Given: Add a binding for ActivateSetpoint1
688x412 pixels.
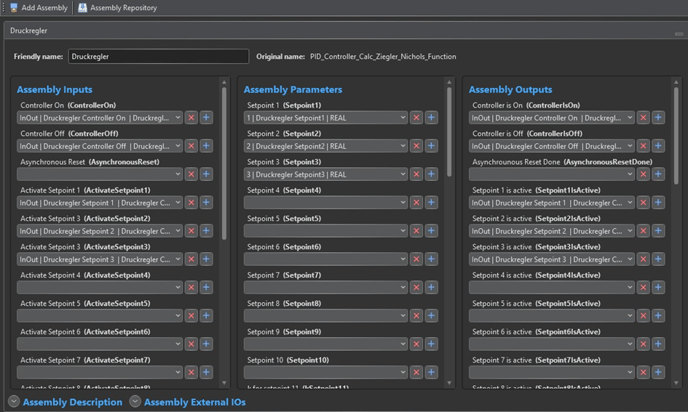Looking at the screenshot, I should 206,202.
